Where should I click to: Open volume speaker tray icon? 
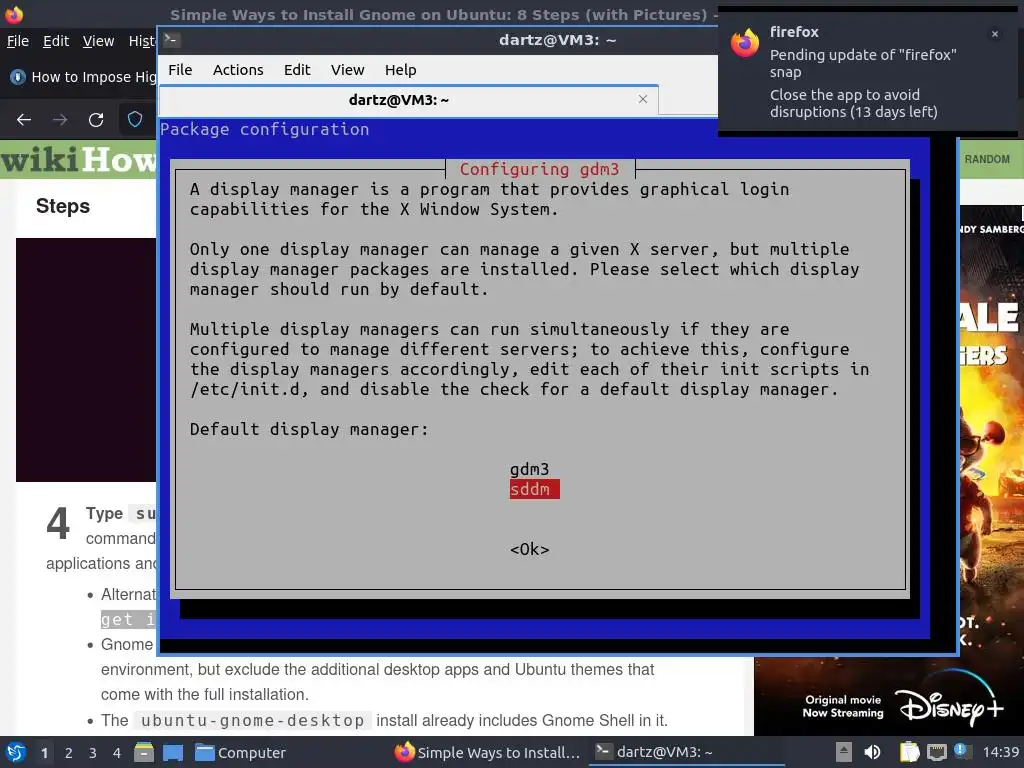click(872, 752)
